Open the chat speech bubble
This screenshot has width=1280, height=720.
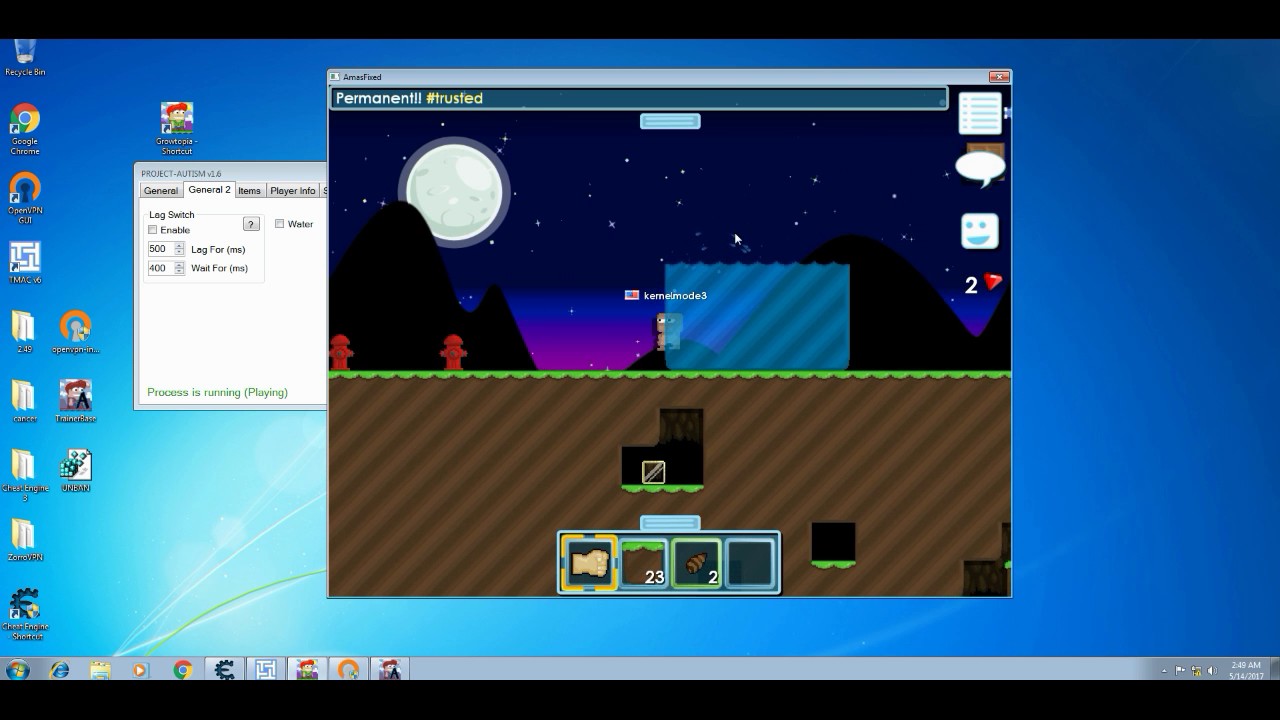tap(980, 168)
